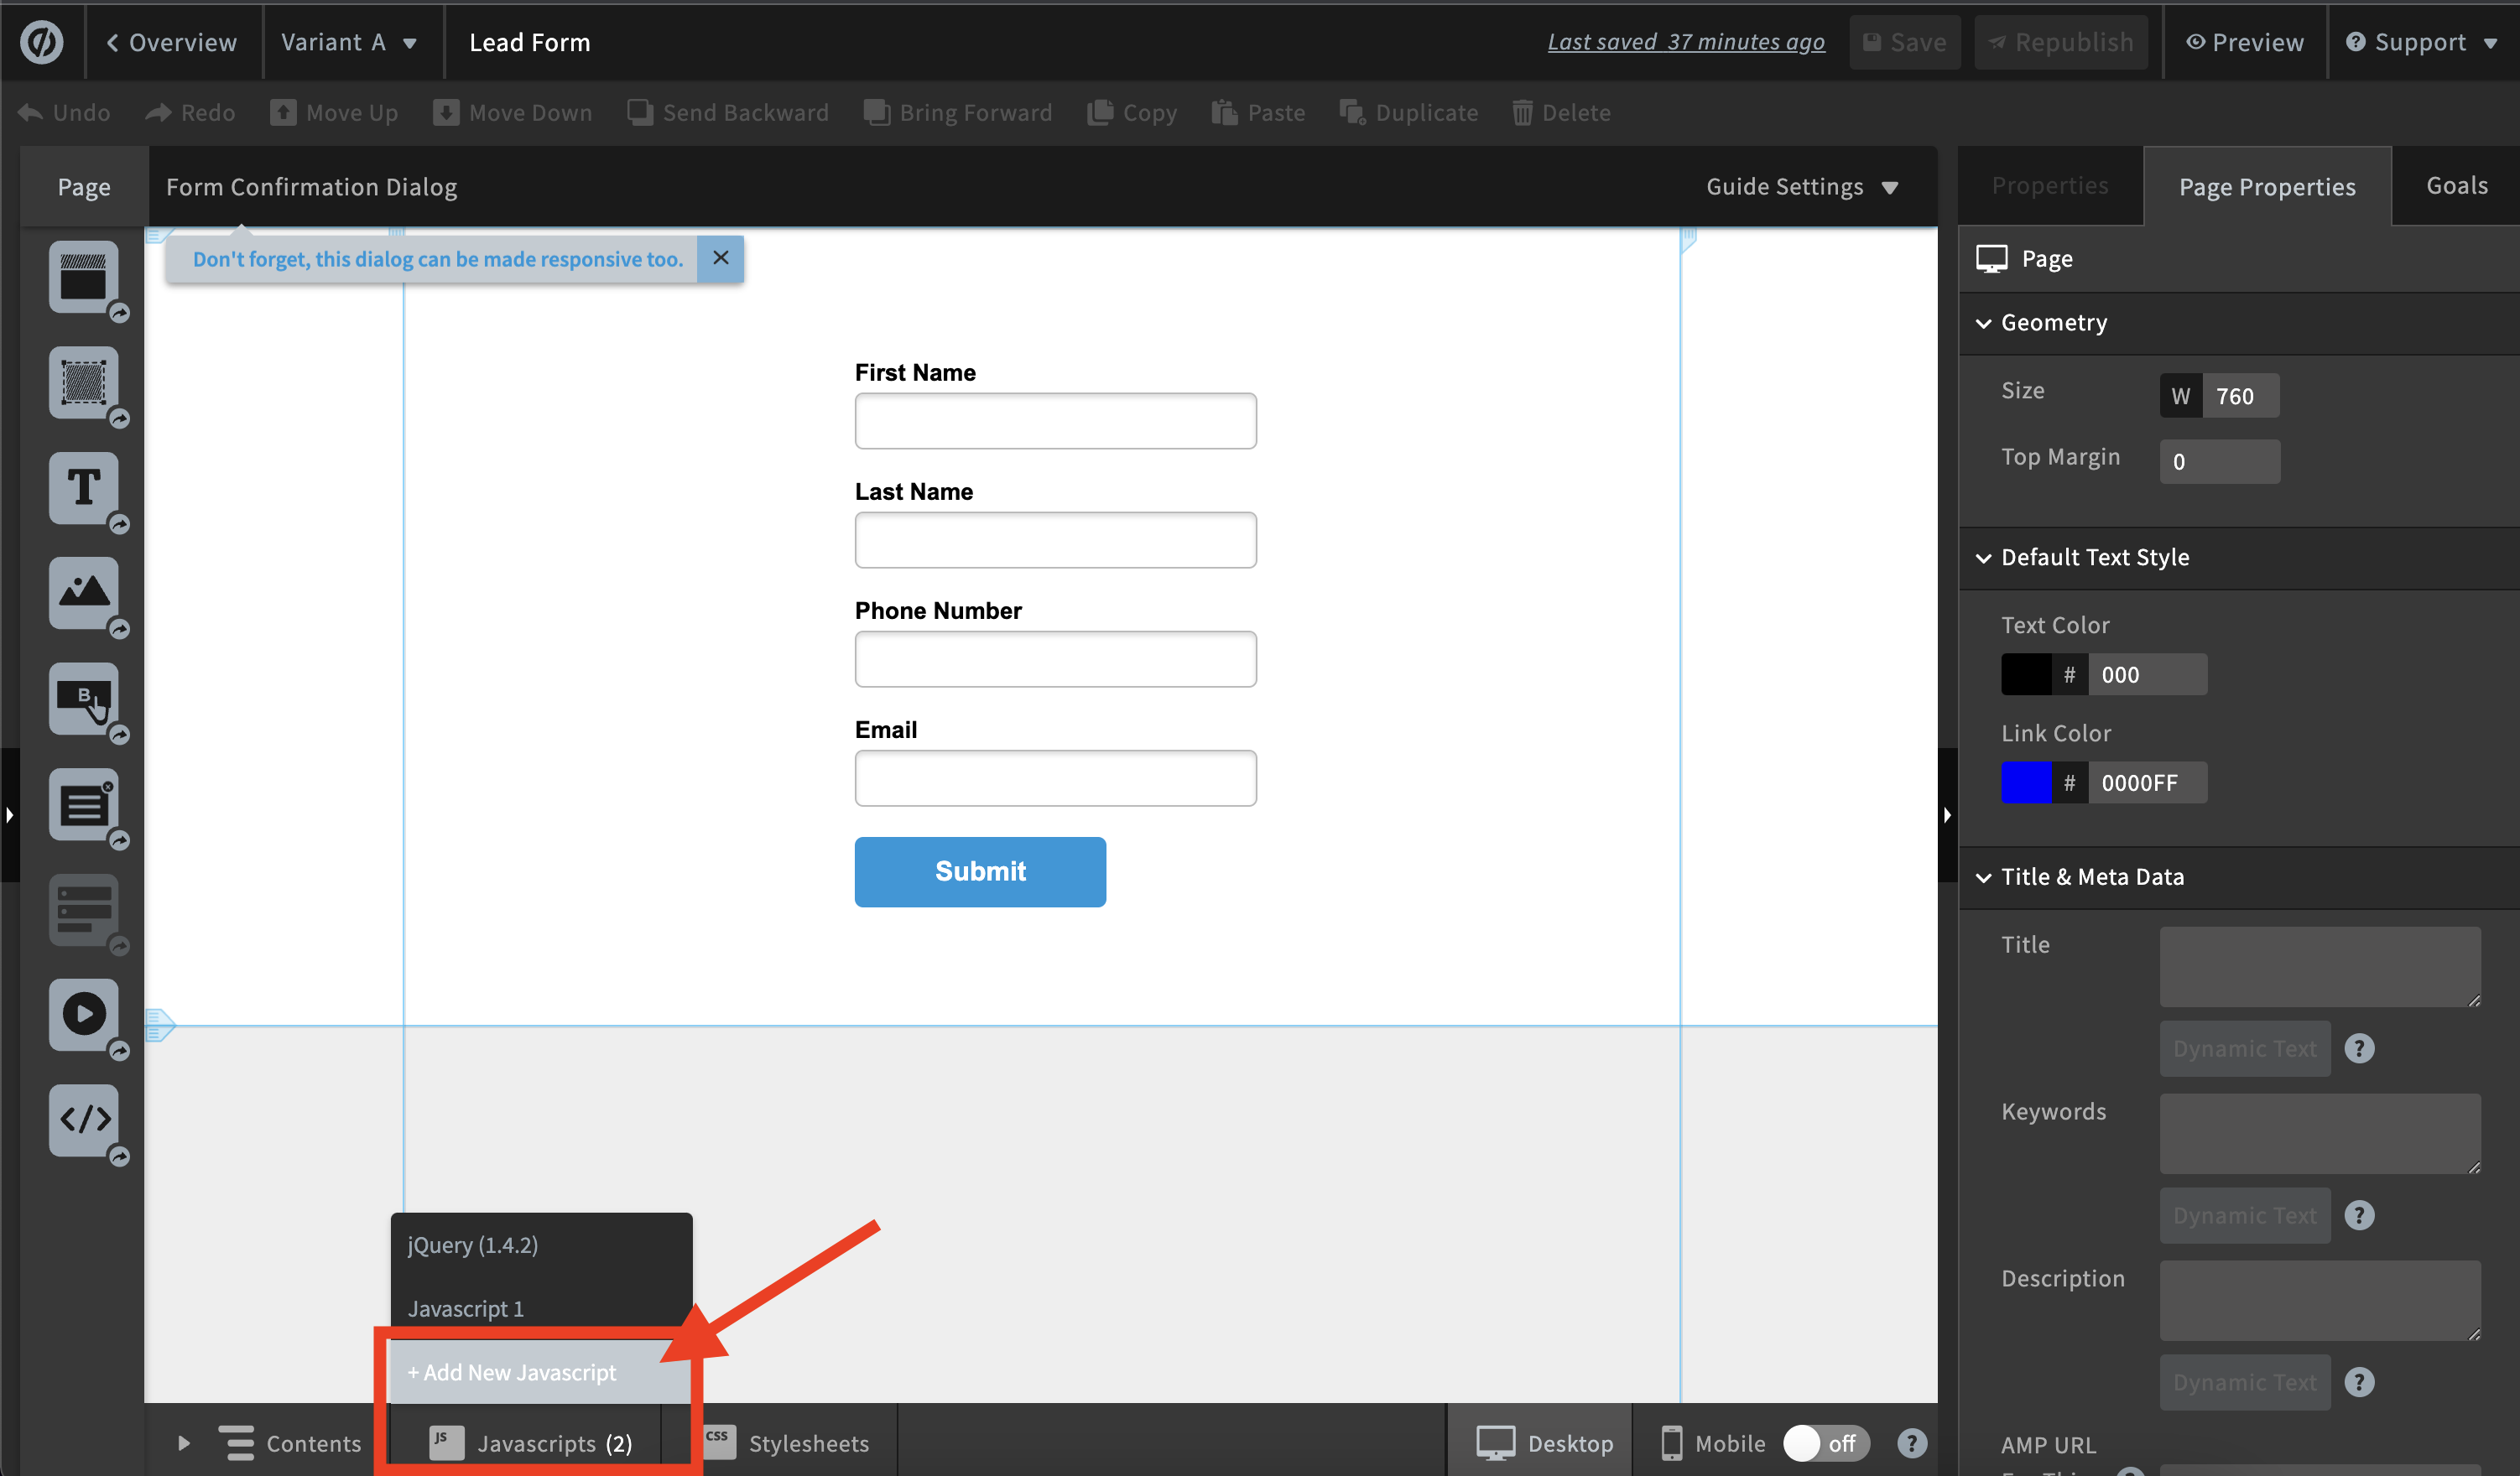The width and height of the screenshot is (2520, 1476).
Task: Click the Unbounce logo icon
Action: [42, 42]
